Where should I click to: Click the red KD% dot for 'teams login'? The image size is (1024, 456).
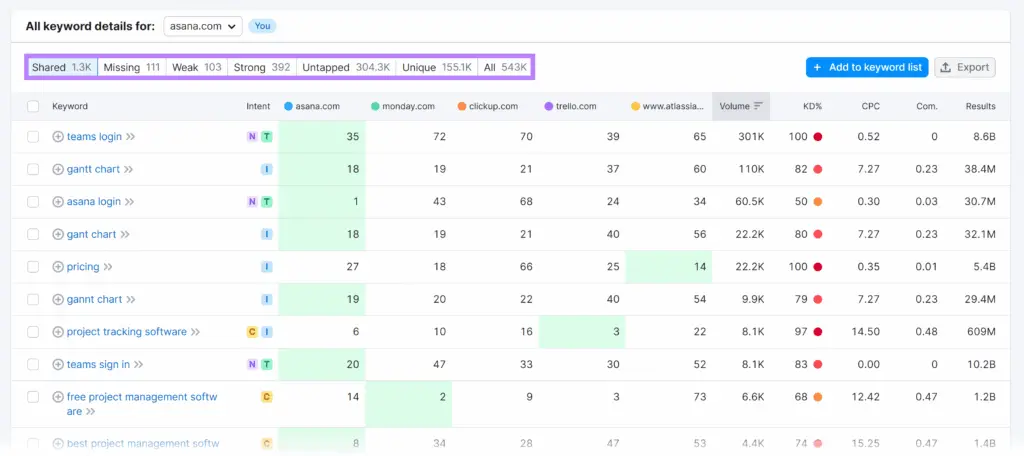click(817, 137)
